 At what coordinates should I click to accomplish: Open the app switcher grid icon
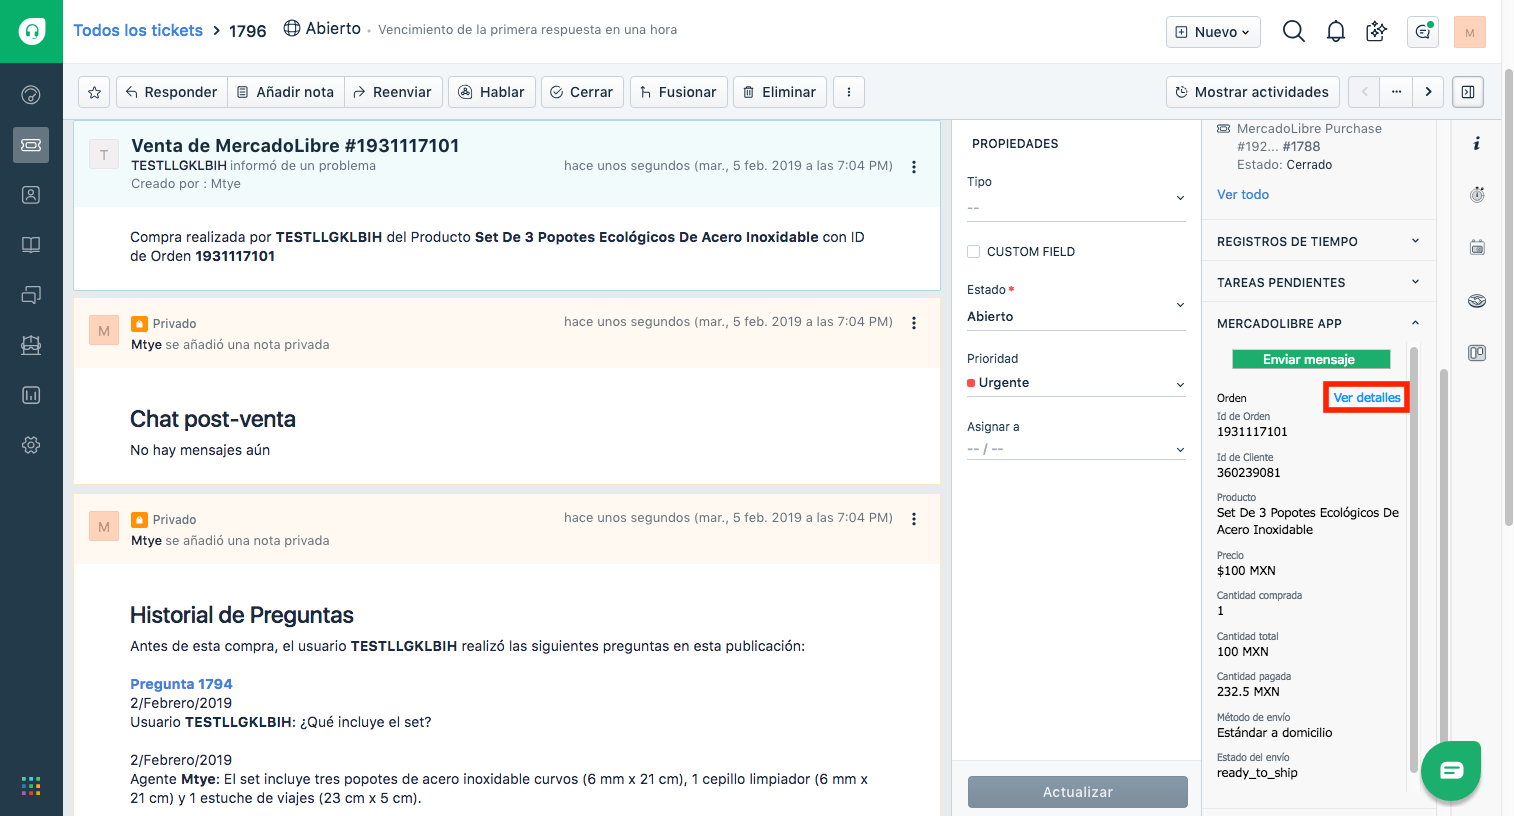click(x=31, y=786)
